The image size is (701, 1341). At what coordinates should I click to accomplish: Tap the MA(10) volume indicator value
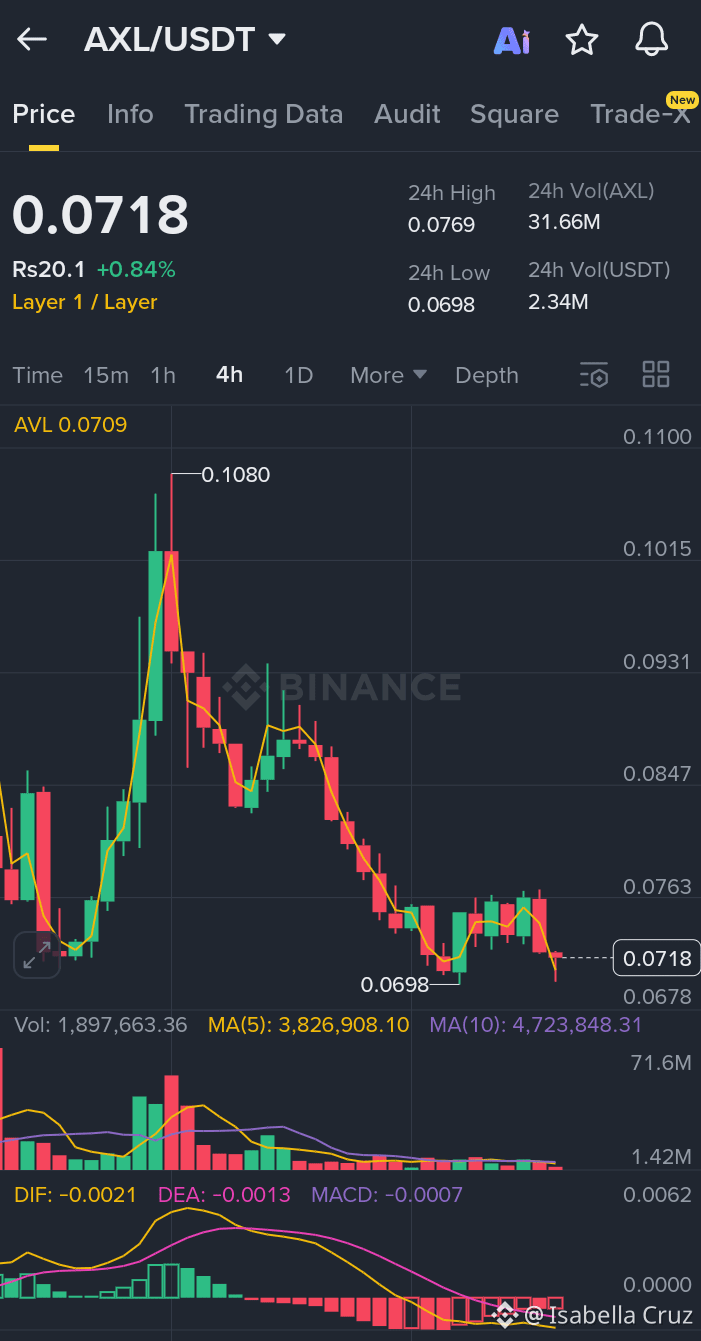pyautogui.click(x=536, y=1025)
